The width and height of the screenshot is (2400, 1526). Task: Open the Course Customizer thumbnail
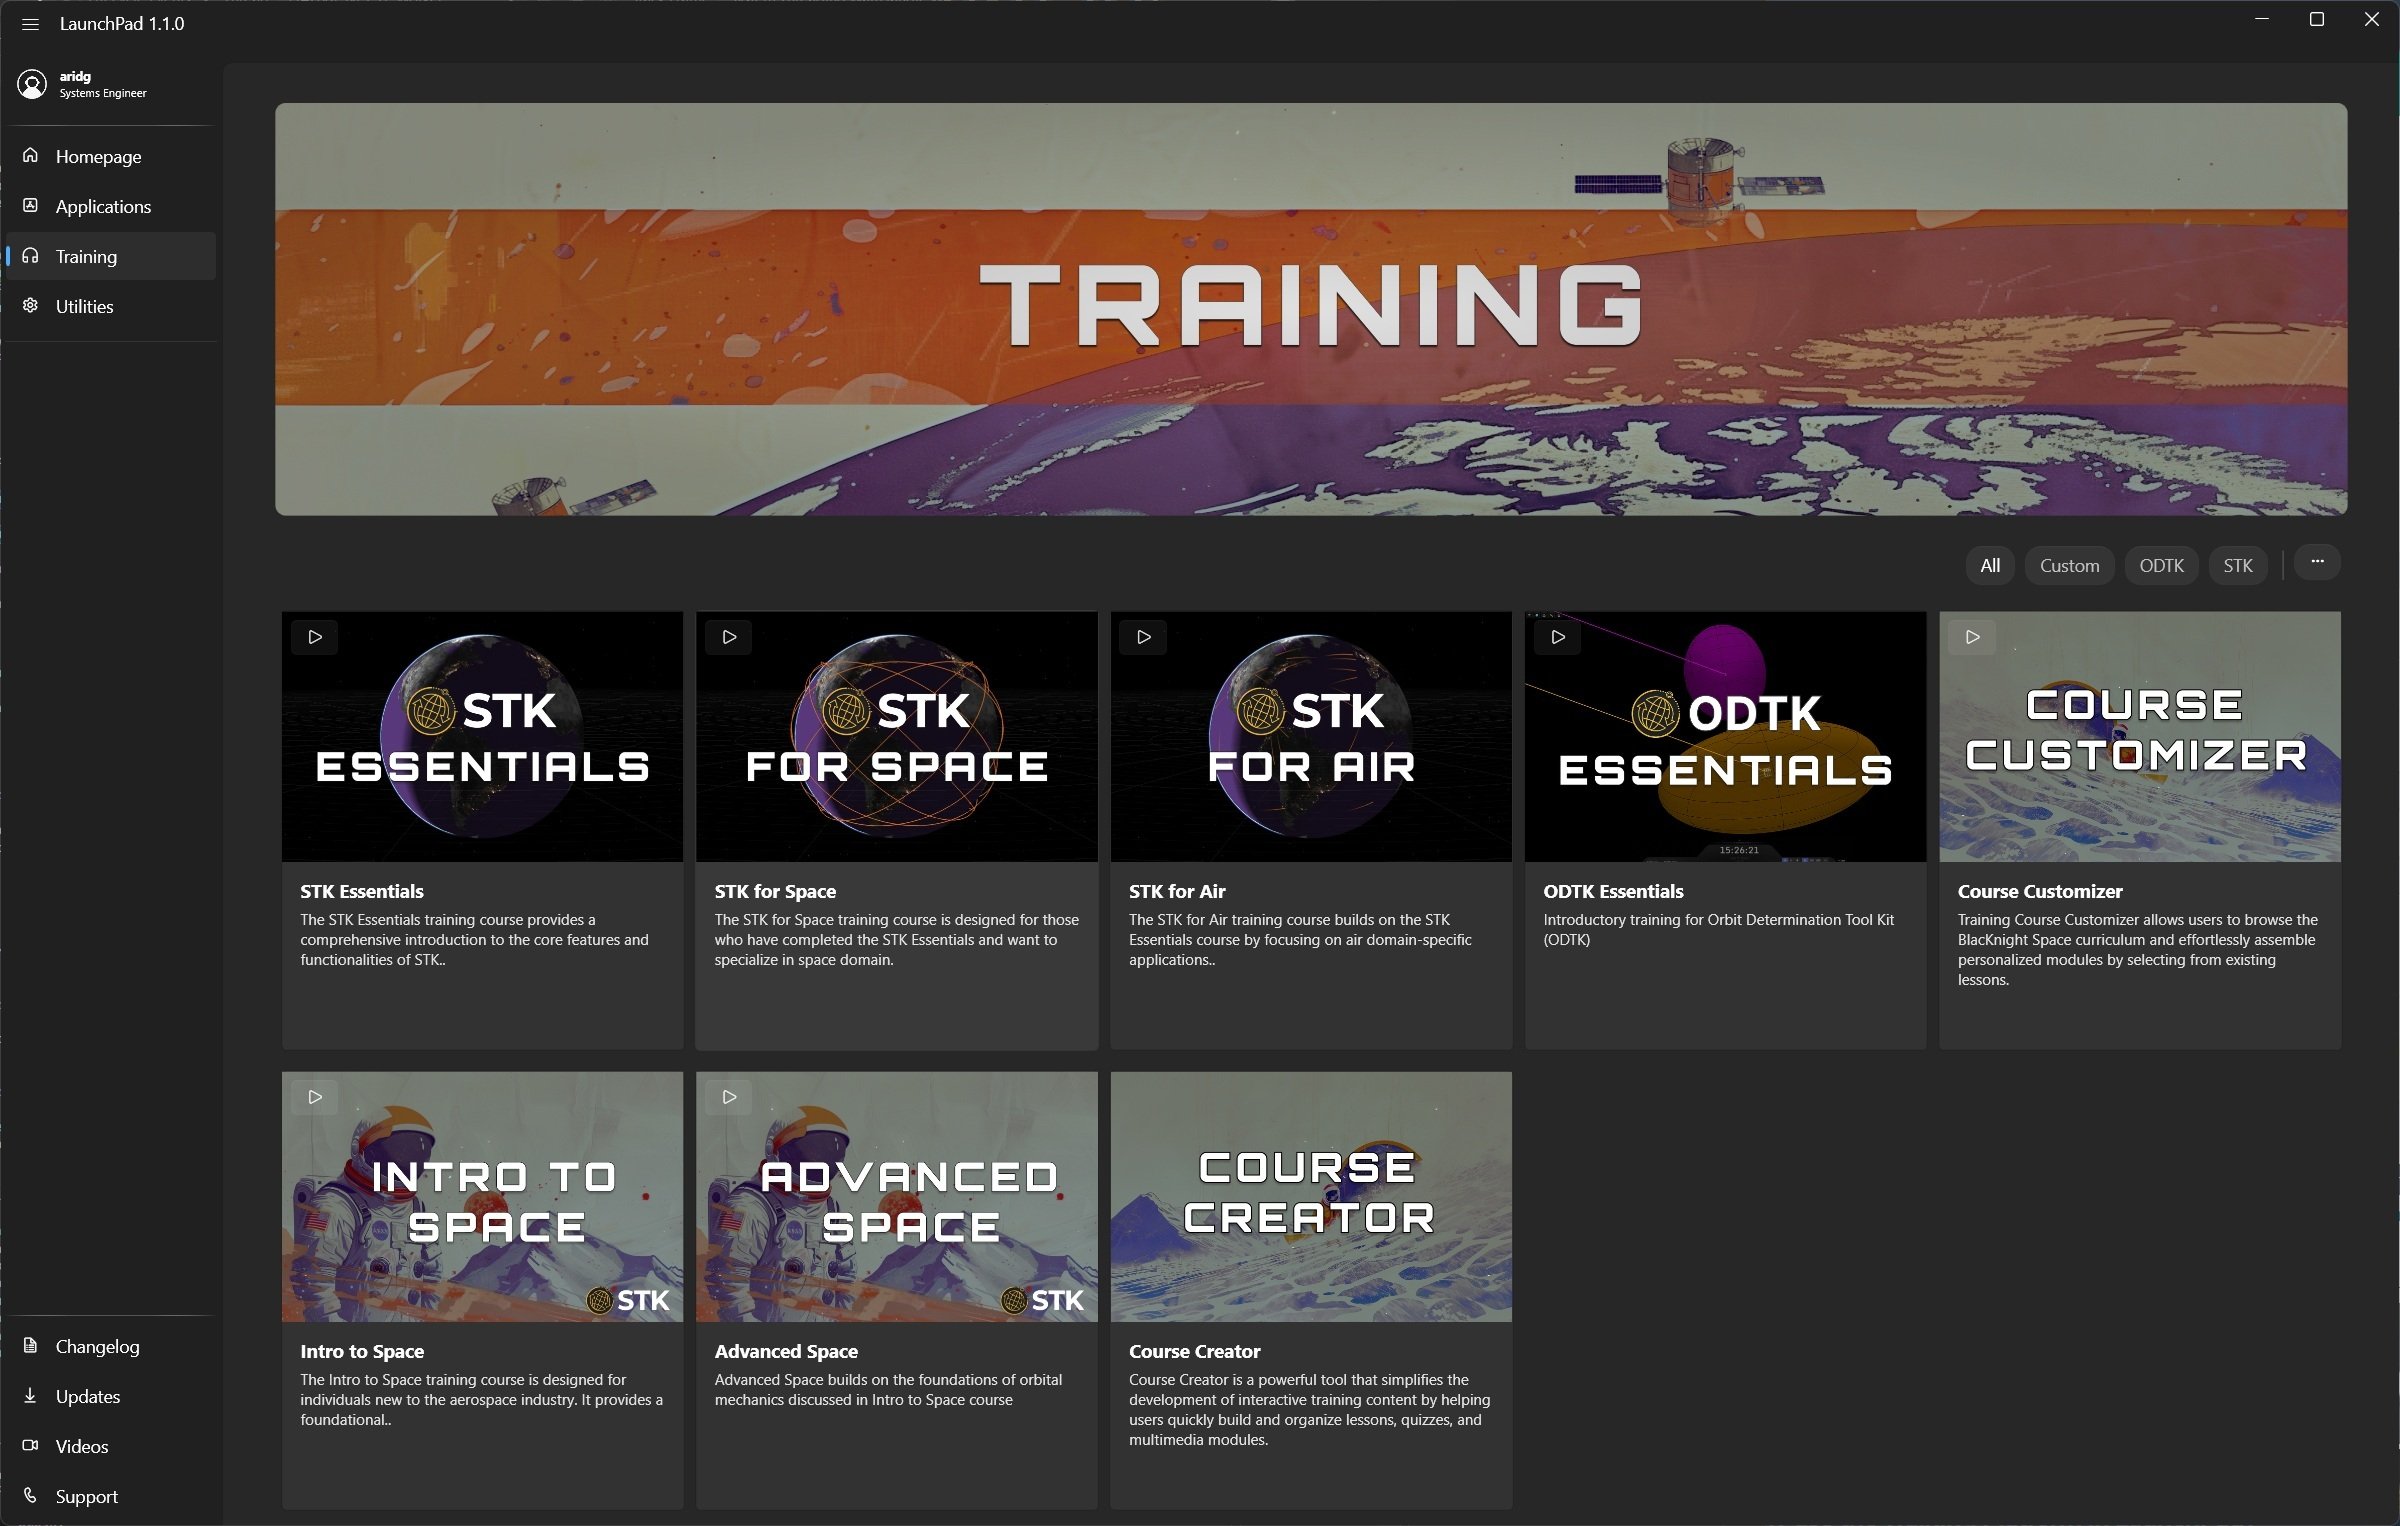pyautogui.click(x=2140, y=737)
